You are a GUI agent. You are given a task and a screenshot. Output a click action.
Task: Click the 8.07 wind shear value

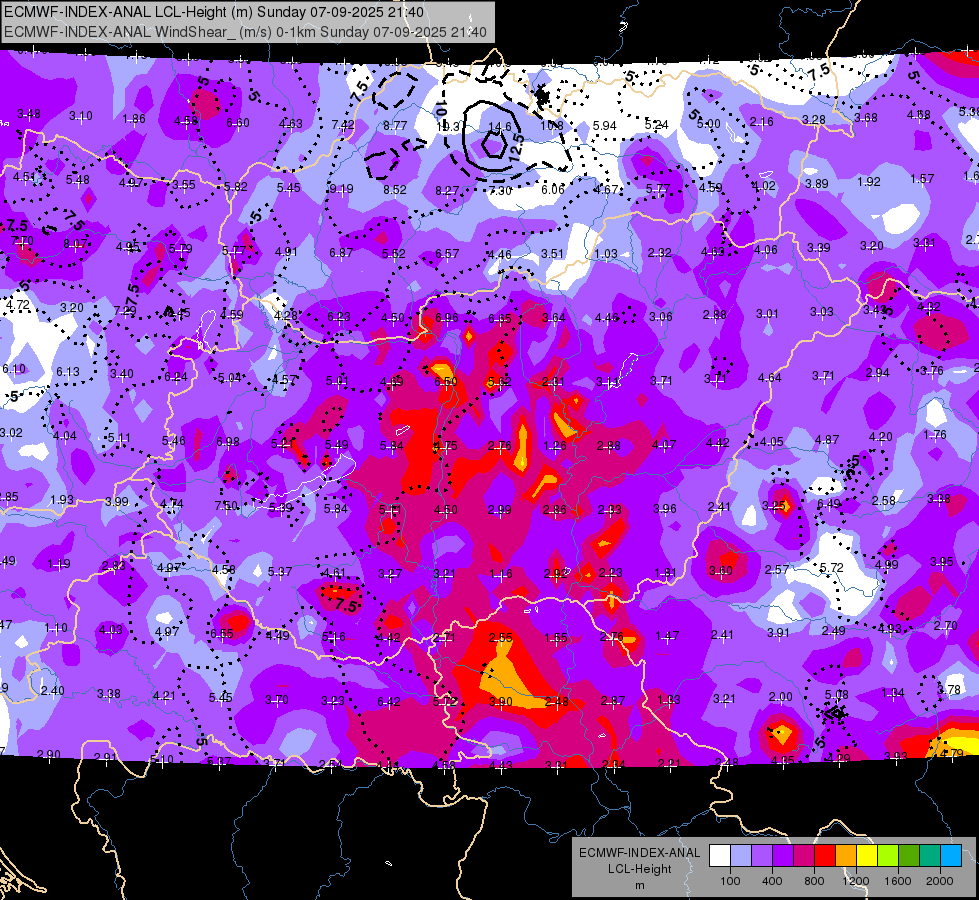point(75,243)
